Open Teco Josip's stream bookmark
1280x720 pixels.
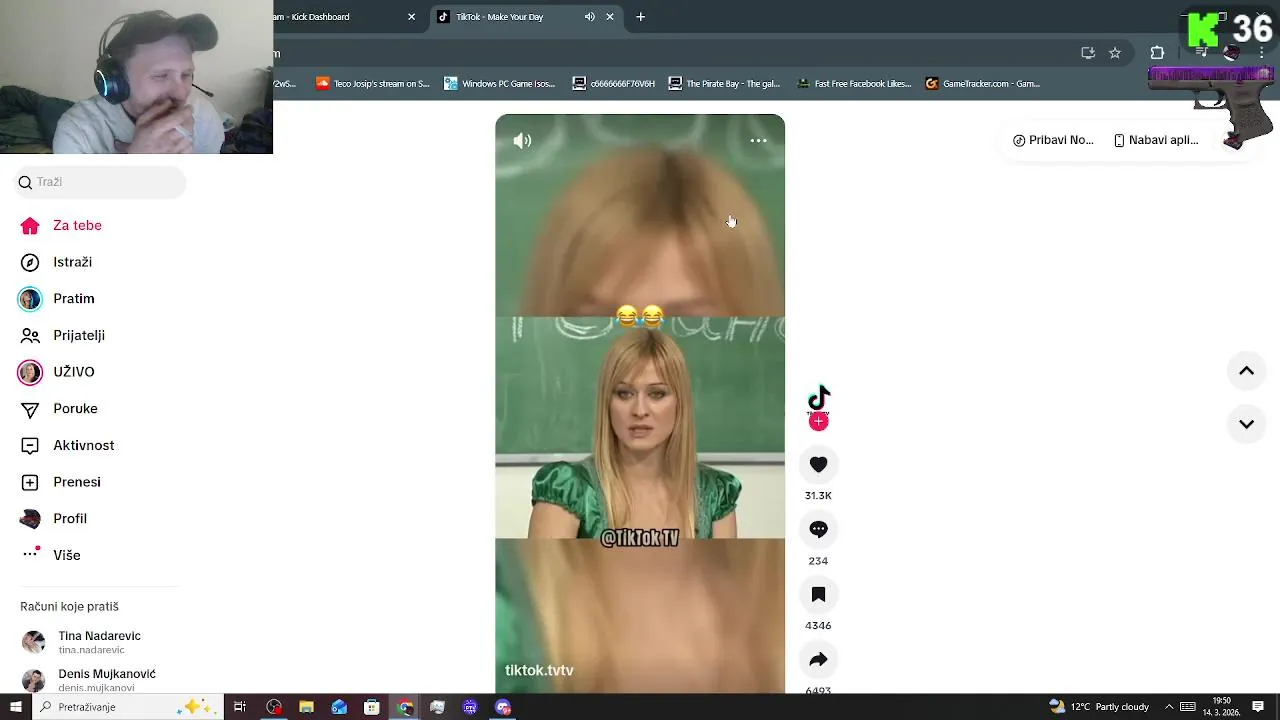(373, 84)
